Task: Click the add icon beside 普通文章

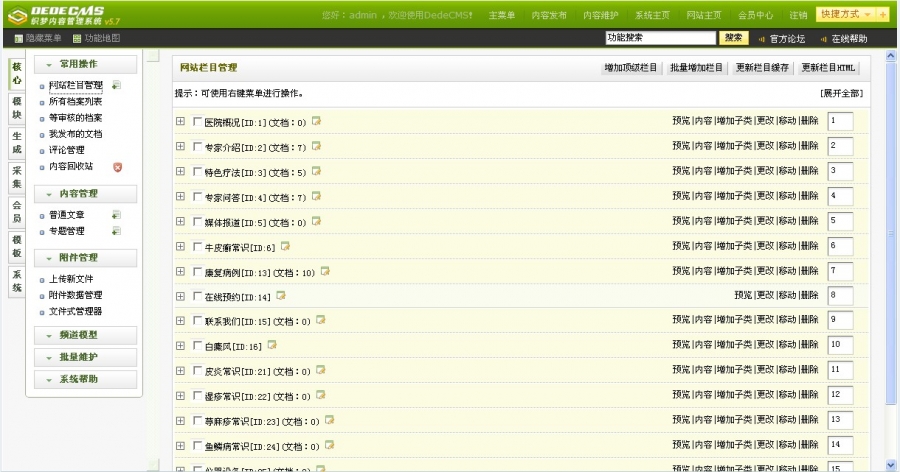Action: click(x=116, y=215)
